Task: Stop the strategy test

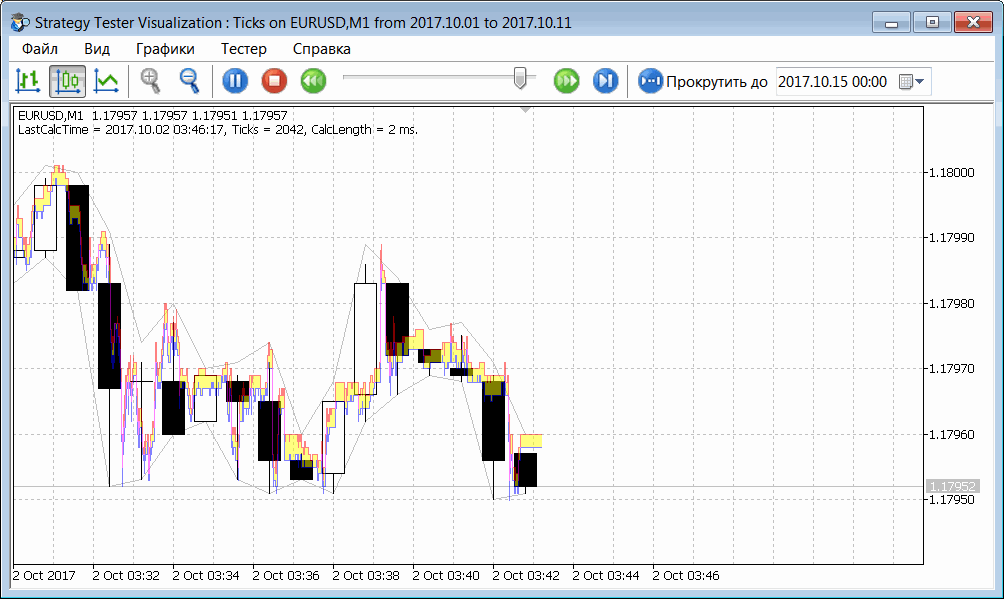Action: [x=274, y=81]
